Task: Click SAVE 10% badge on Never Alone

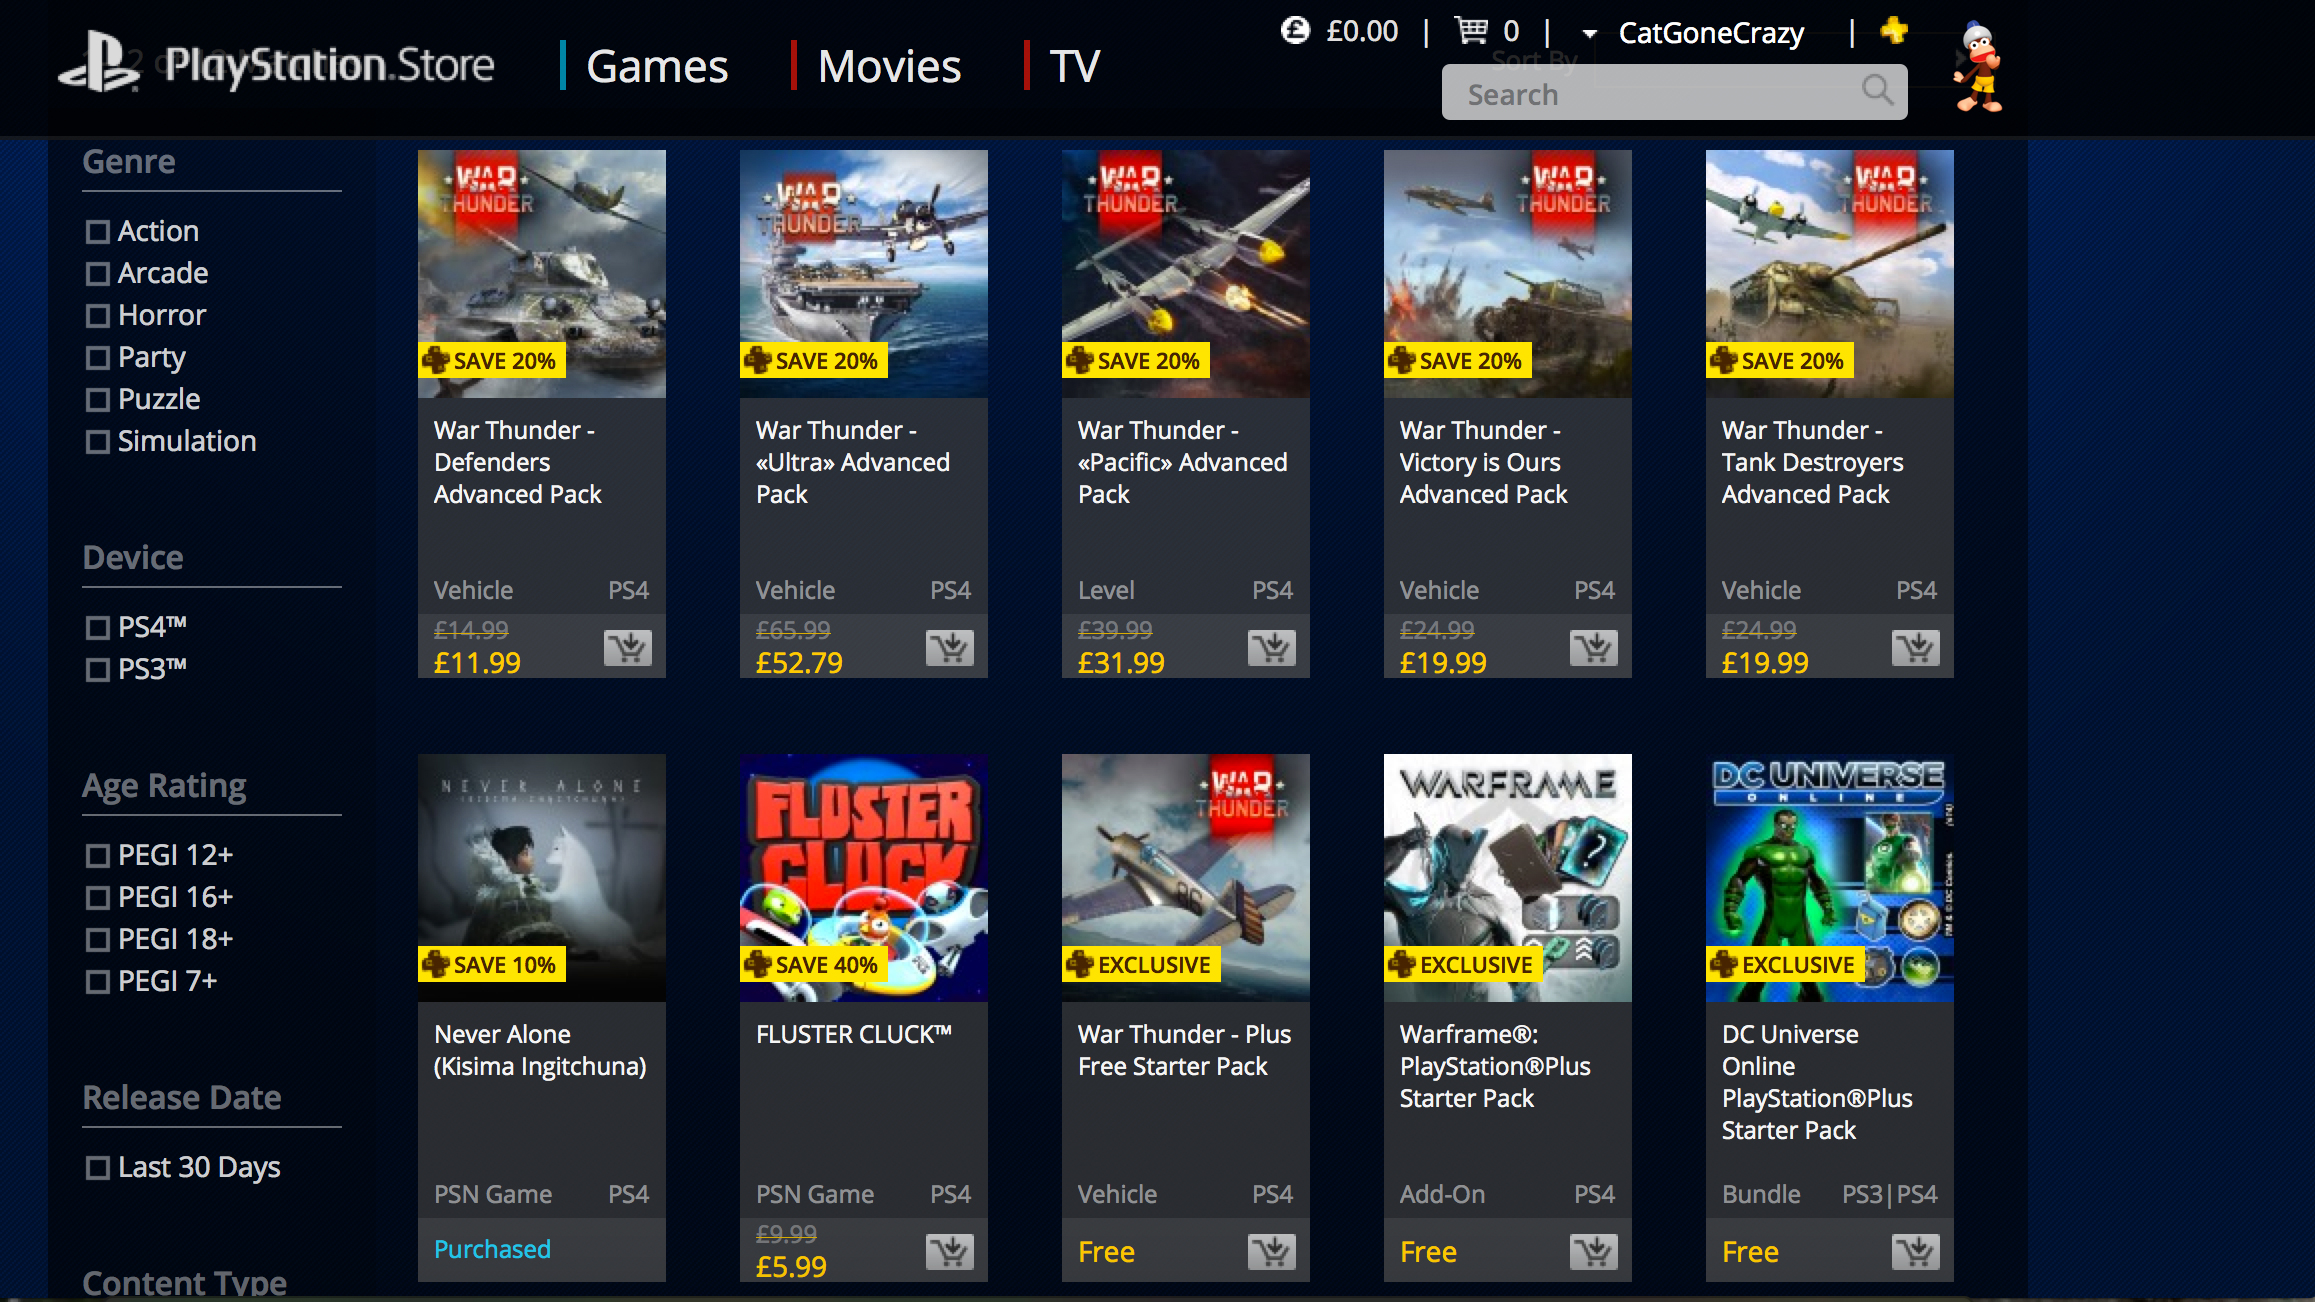Action: tap(492, 965)
